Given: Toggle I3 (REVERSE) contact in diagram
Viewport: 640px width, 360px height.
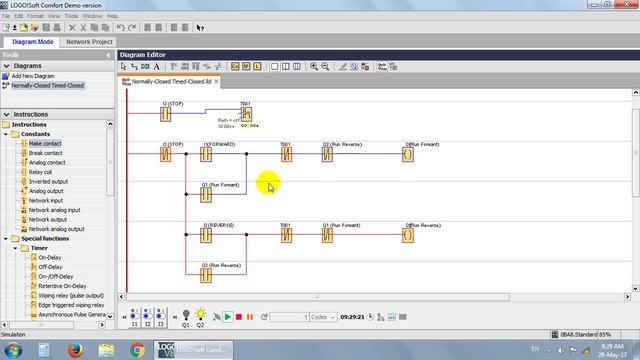Looking at the screenshot, I should tap(206, 235).
